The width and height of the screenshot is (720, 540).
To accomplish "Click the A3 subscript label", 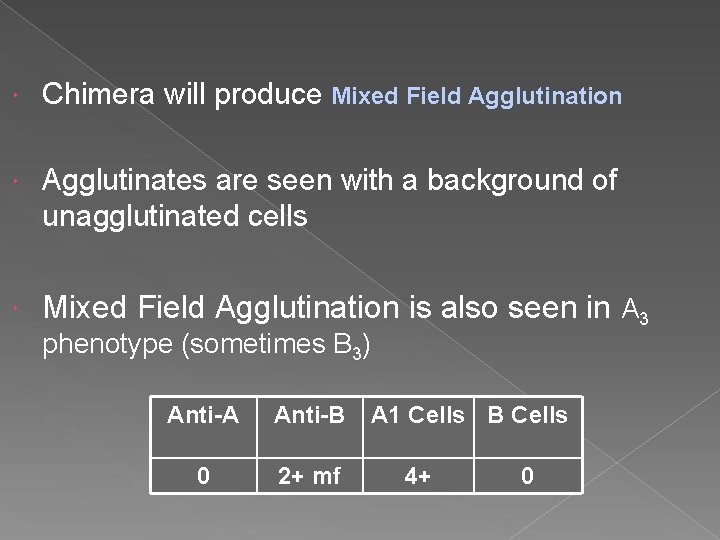I will 635,310.
